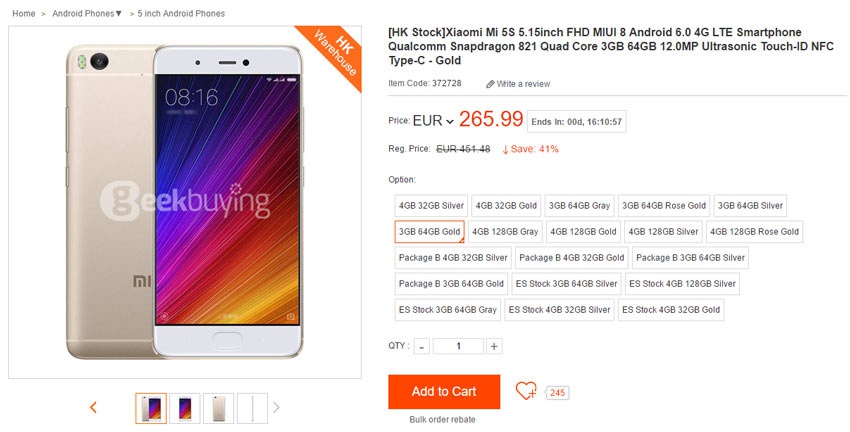Select Package B 3GB 64GB Silver option
Image resolution: width=850 pixels, height=432 pixels.
pyautogui.click(x=691, y=258)
